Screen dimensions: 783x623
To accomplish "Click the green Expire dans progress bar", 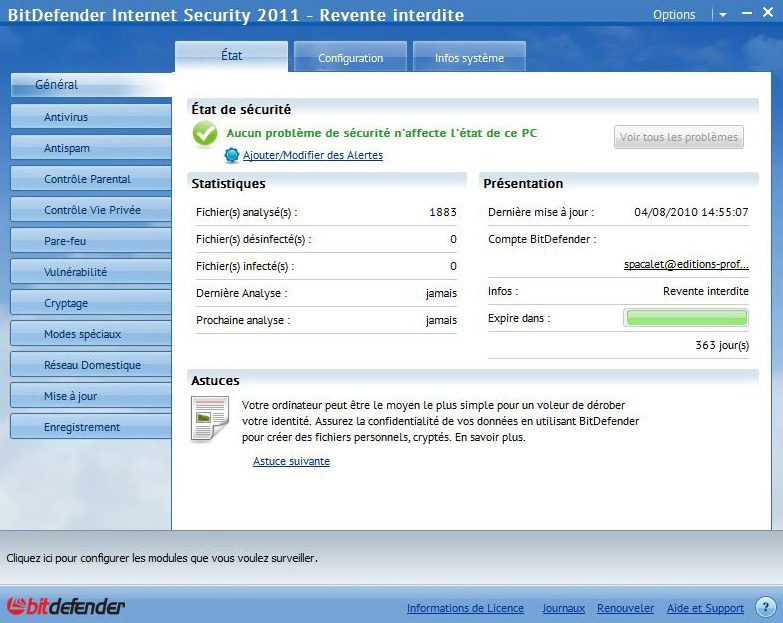I will pyautogui.click(x=686, y=317).
